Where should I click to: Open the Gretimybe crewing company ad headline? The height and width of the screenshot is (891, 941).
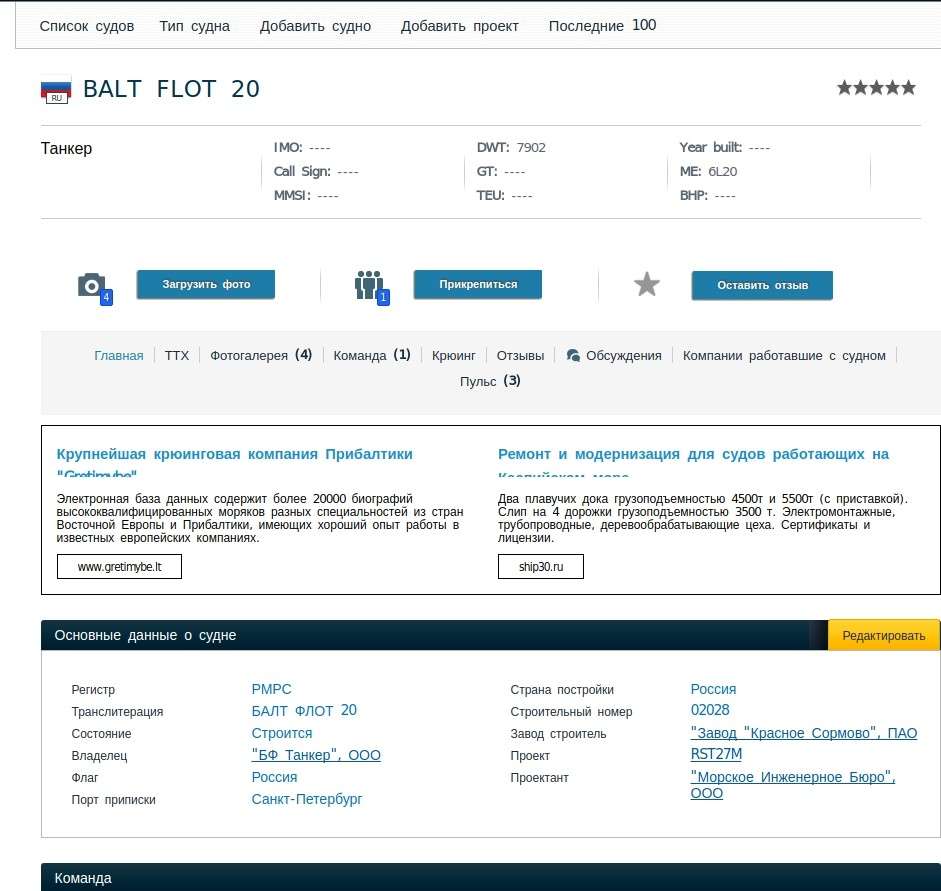[x=235, y=461]
